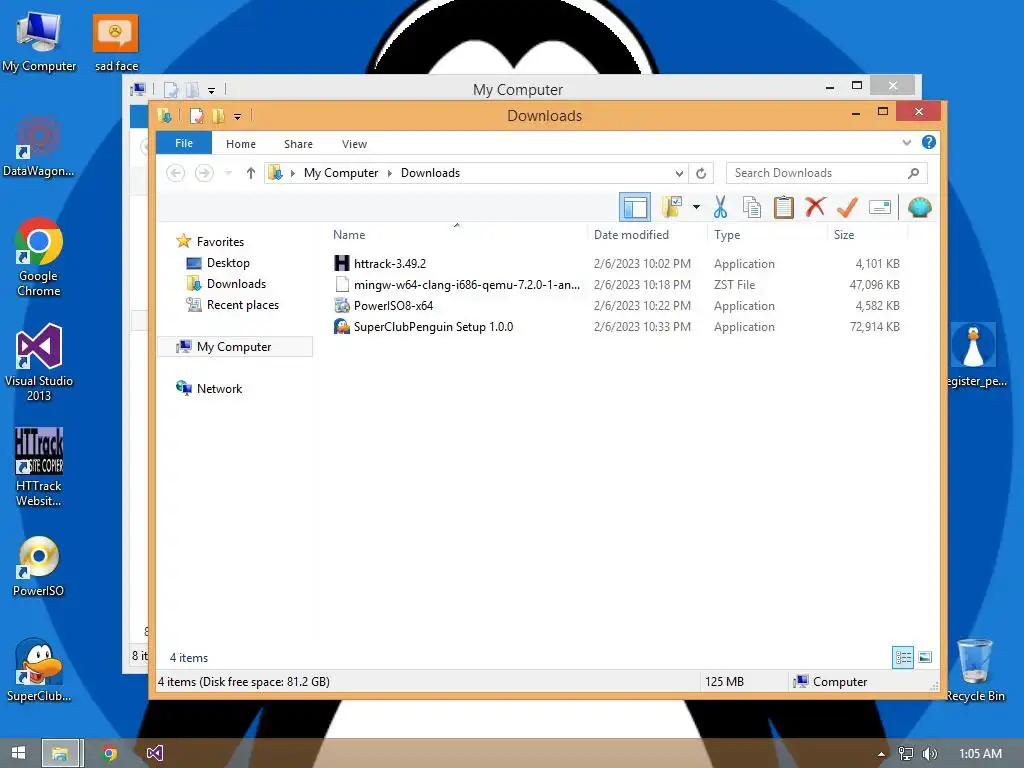This screenshot has height=768, width=1024.
Task: Toggle the navigation pane layout icon
Action: tap(635, 208)
